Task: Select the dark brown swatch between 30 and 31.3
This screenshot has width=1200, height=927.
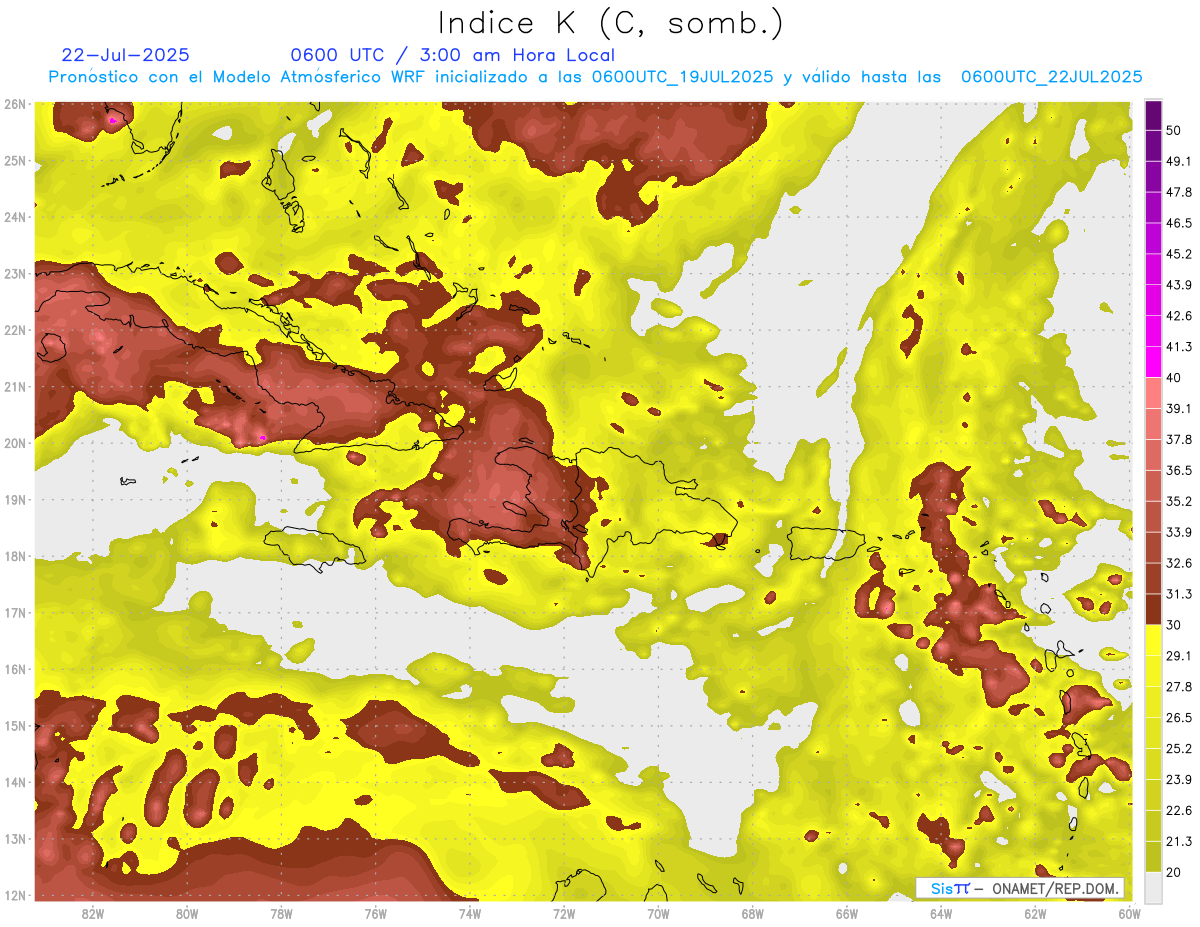Action: [x=1153, y=609]
